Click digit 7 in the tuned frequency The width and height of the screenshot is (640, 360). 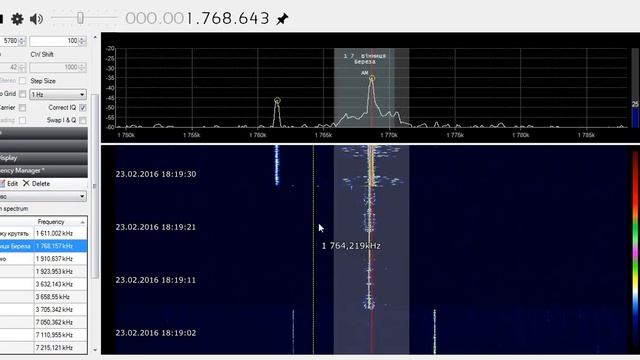tap(205, 18)
